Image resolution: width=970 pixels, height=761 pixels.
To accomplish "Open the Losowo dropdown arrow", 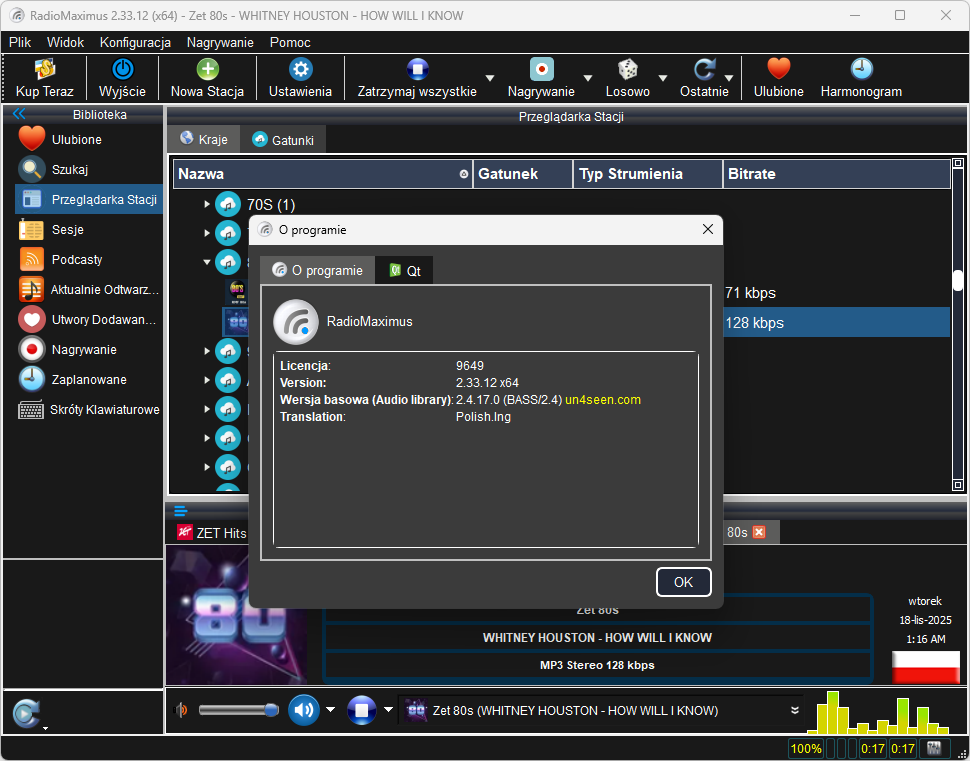I will click(663, 78).
